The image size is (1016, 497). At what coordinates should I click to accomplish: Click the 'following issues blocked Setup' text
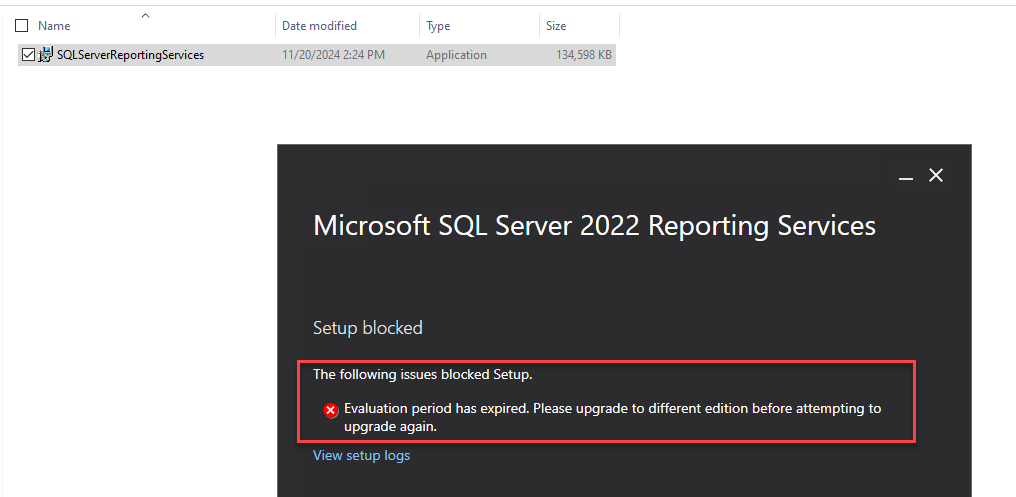pyautogui.click(x=422, y=375)
